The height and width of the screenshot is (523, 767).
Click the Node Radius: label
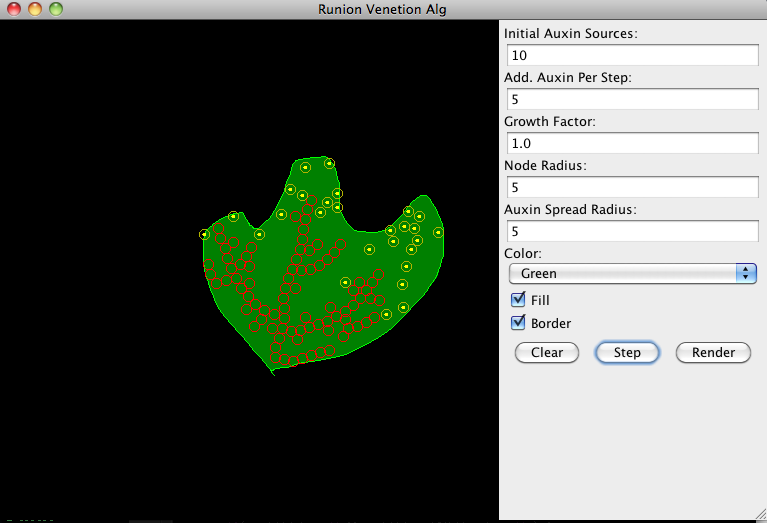[x=545, y=165]
